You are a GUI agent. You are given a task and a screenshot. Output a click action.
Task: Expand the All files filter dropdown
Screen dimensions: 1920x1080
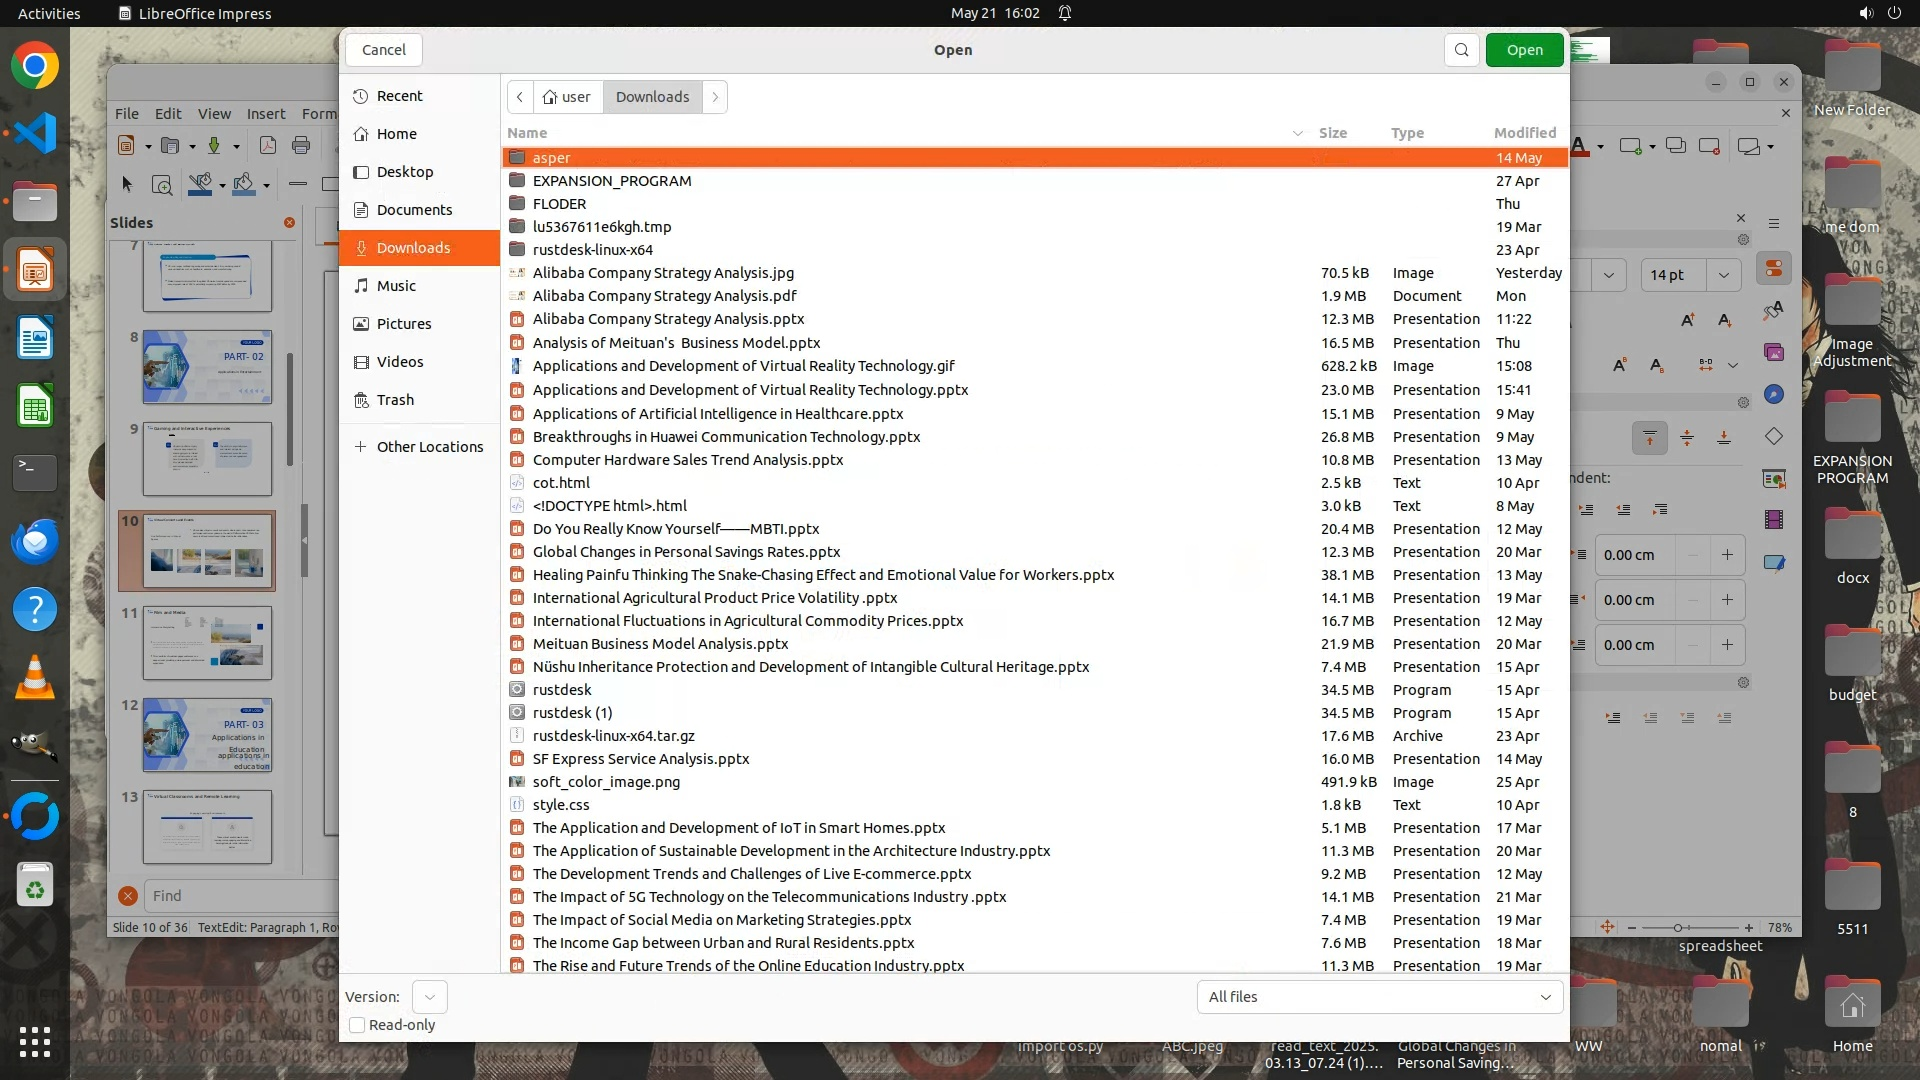(1379, 997)
